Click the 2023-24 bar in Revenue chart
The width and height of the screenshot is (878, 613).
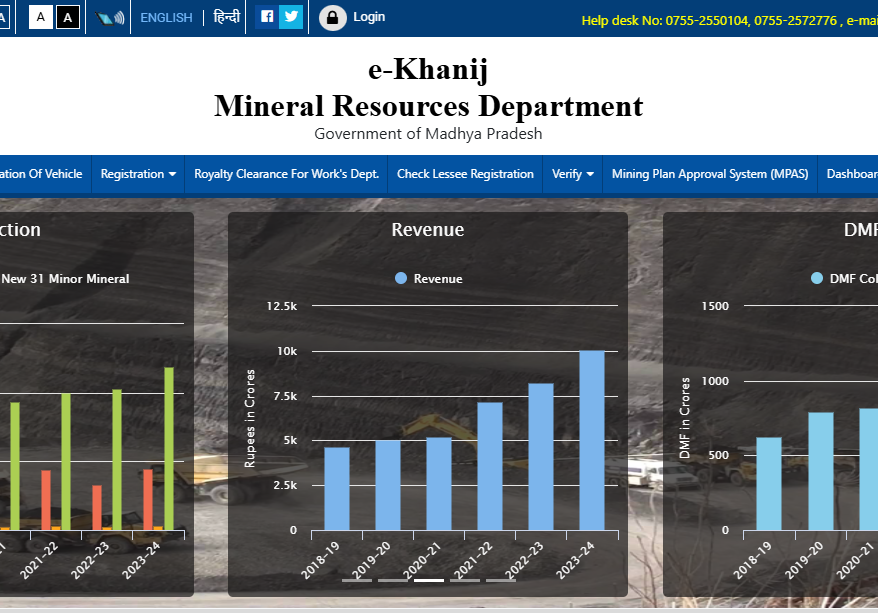592,440
